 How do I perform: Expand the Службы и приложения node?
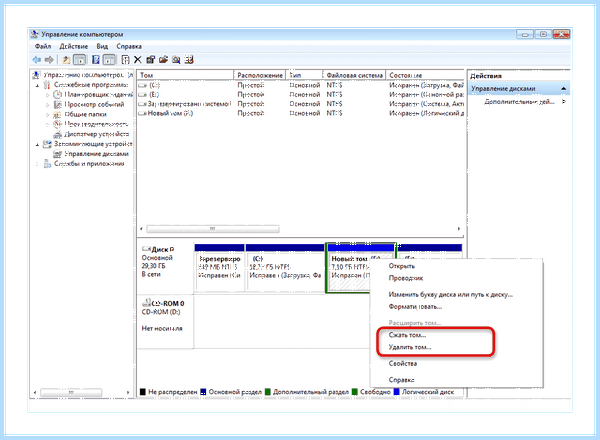pos(38,164)
